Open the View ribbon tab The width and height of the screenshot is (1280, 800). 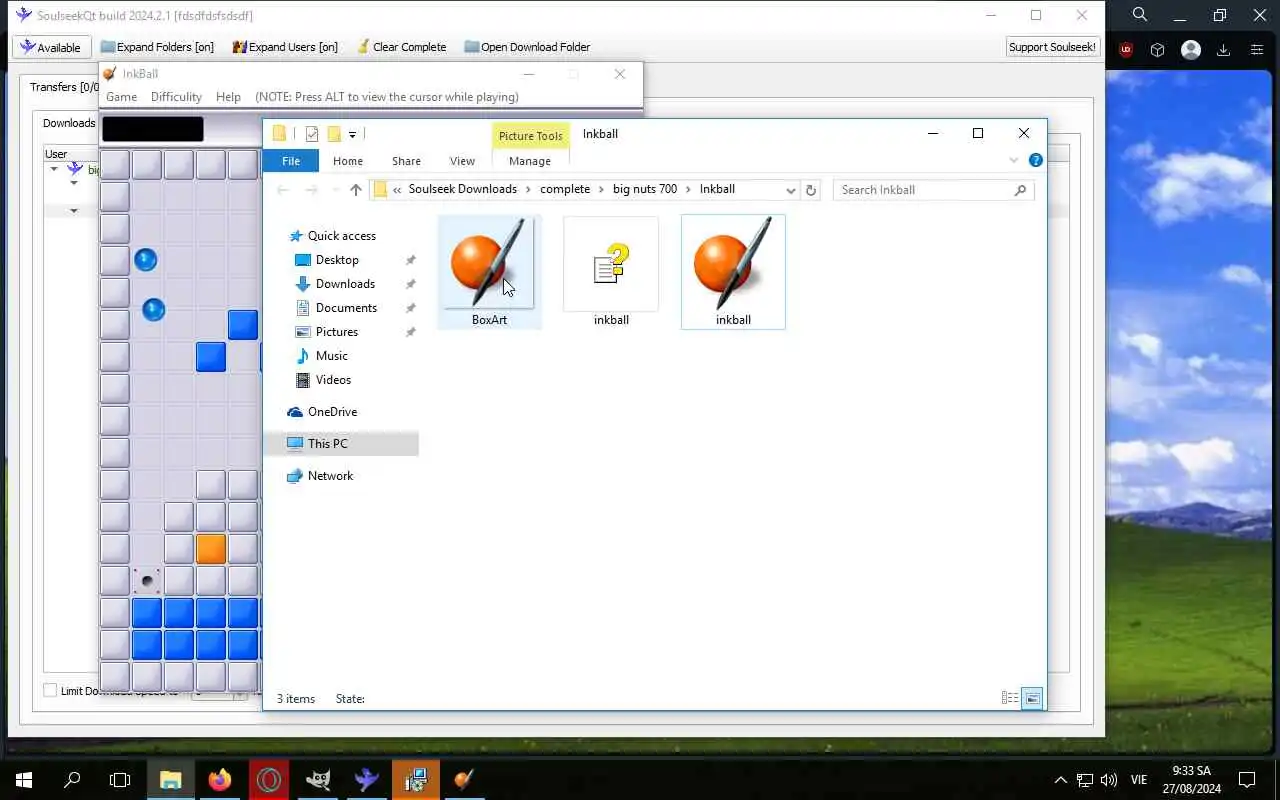[462, 161]
